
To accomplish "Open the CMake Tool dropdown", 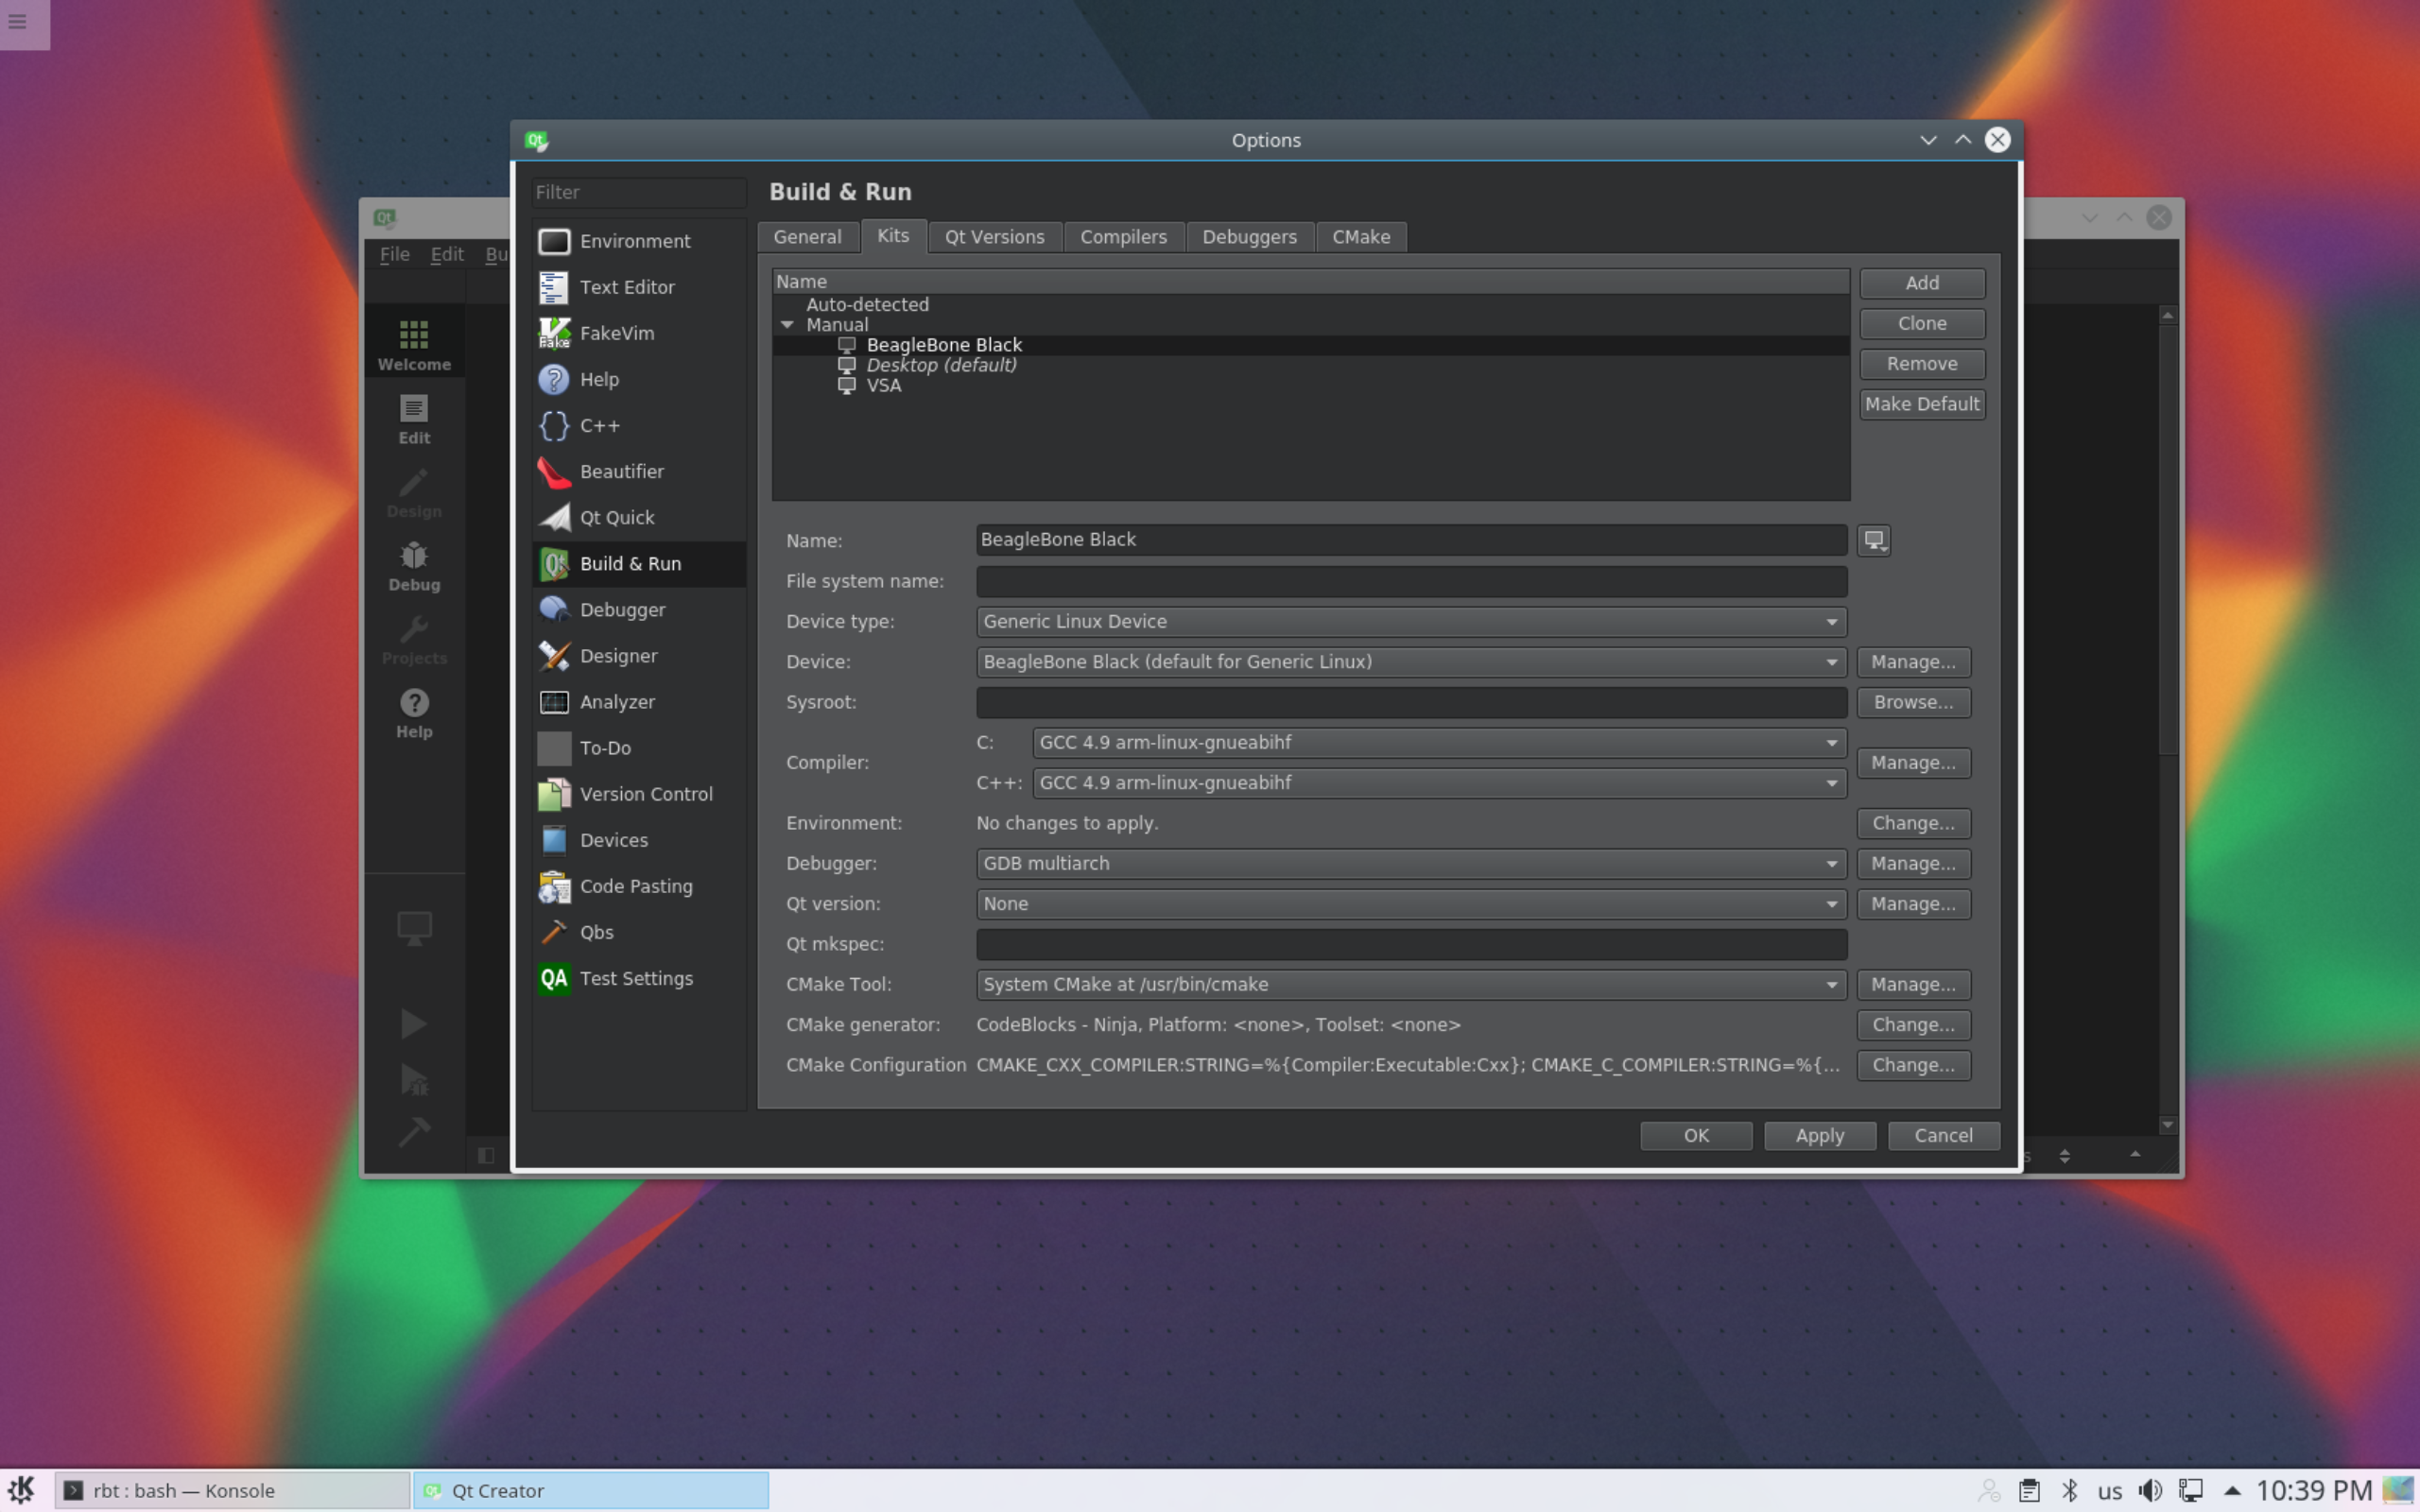I will coord(1411,984).
